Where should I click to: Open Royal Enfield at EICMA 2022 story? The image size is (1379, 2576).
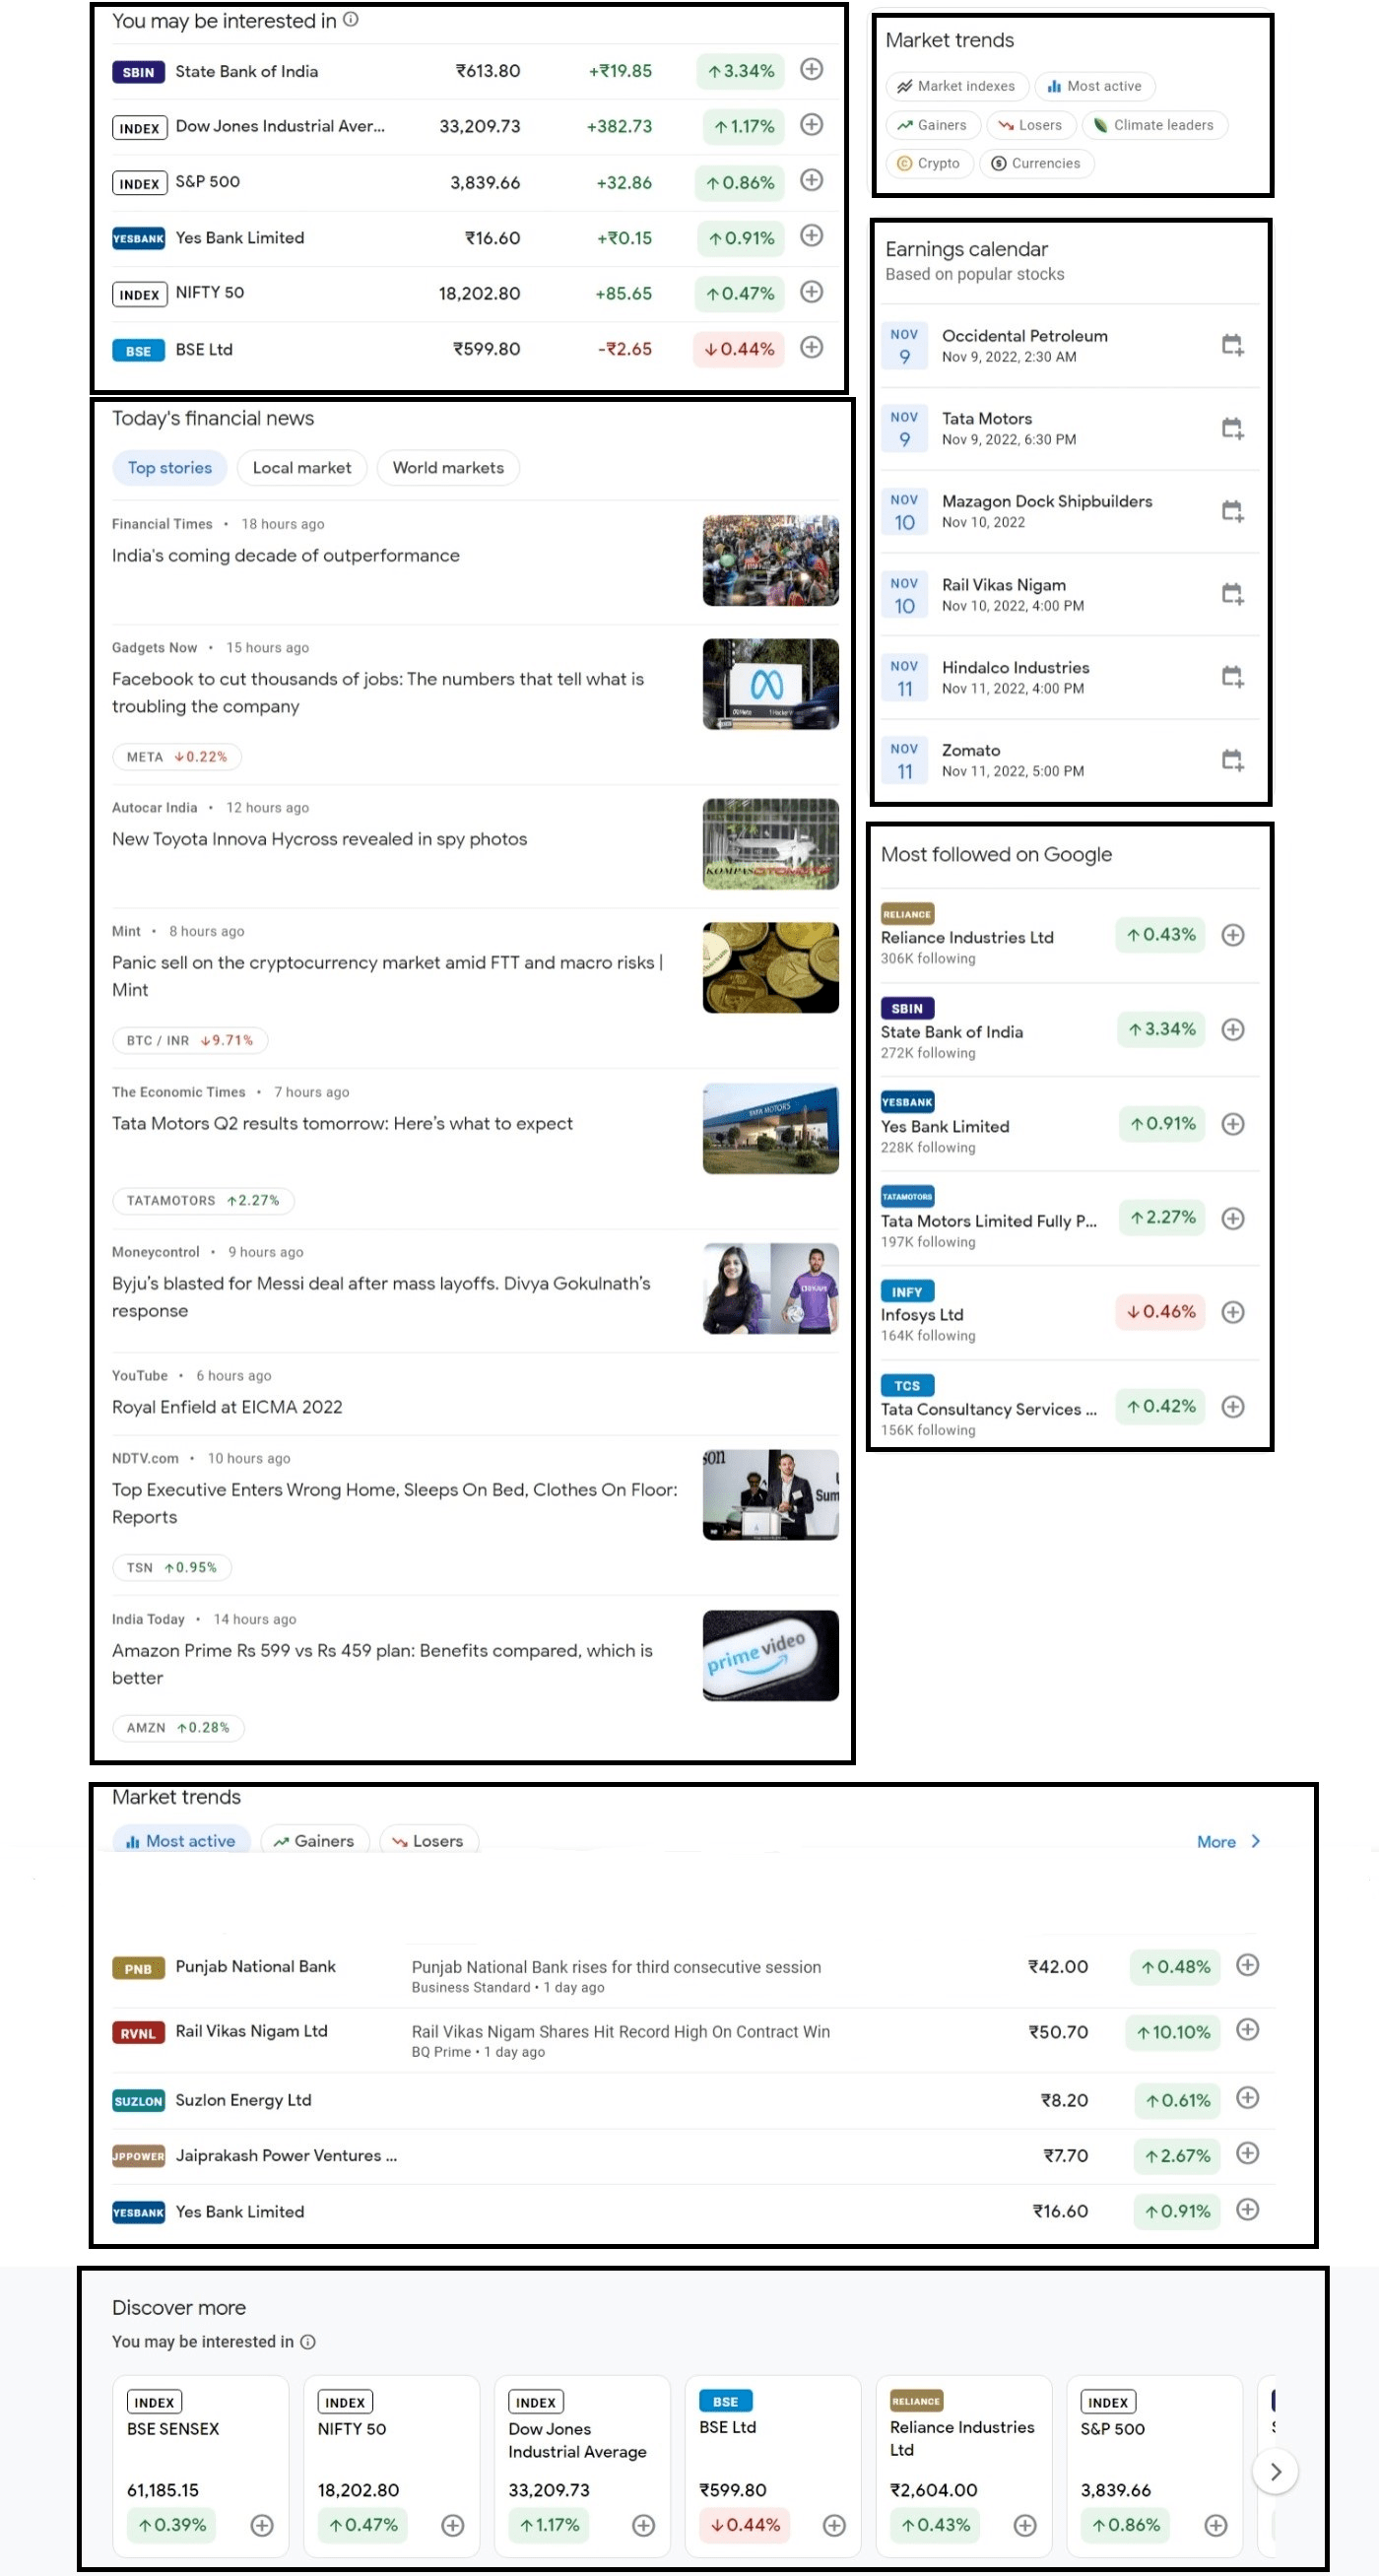click(x=227, y=1407)
